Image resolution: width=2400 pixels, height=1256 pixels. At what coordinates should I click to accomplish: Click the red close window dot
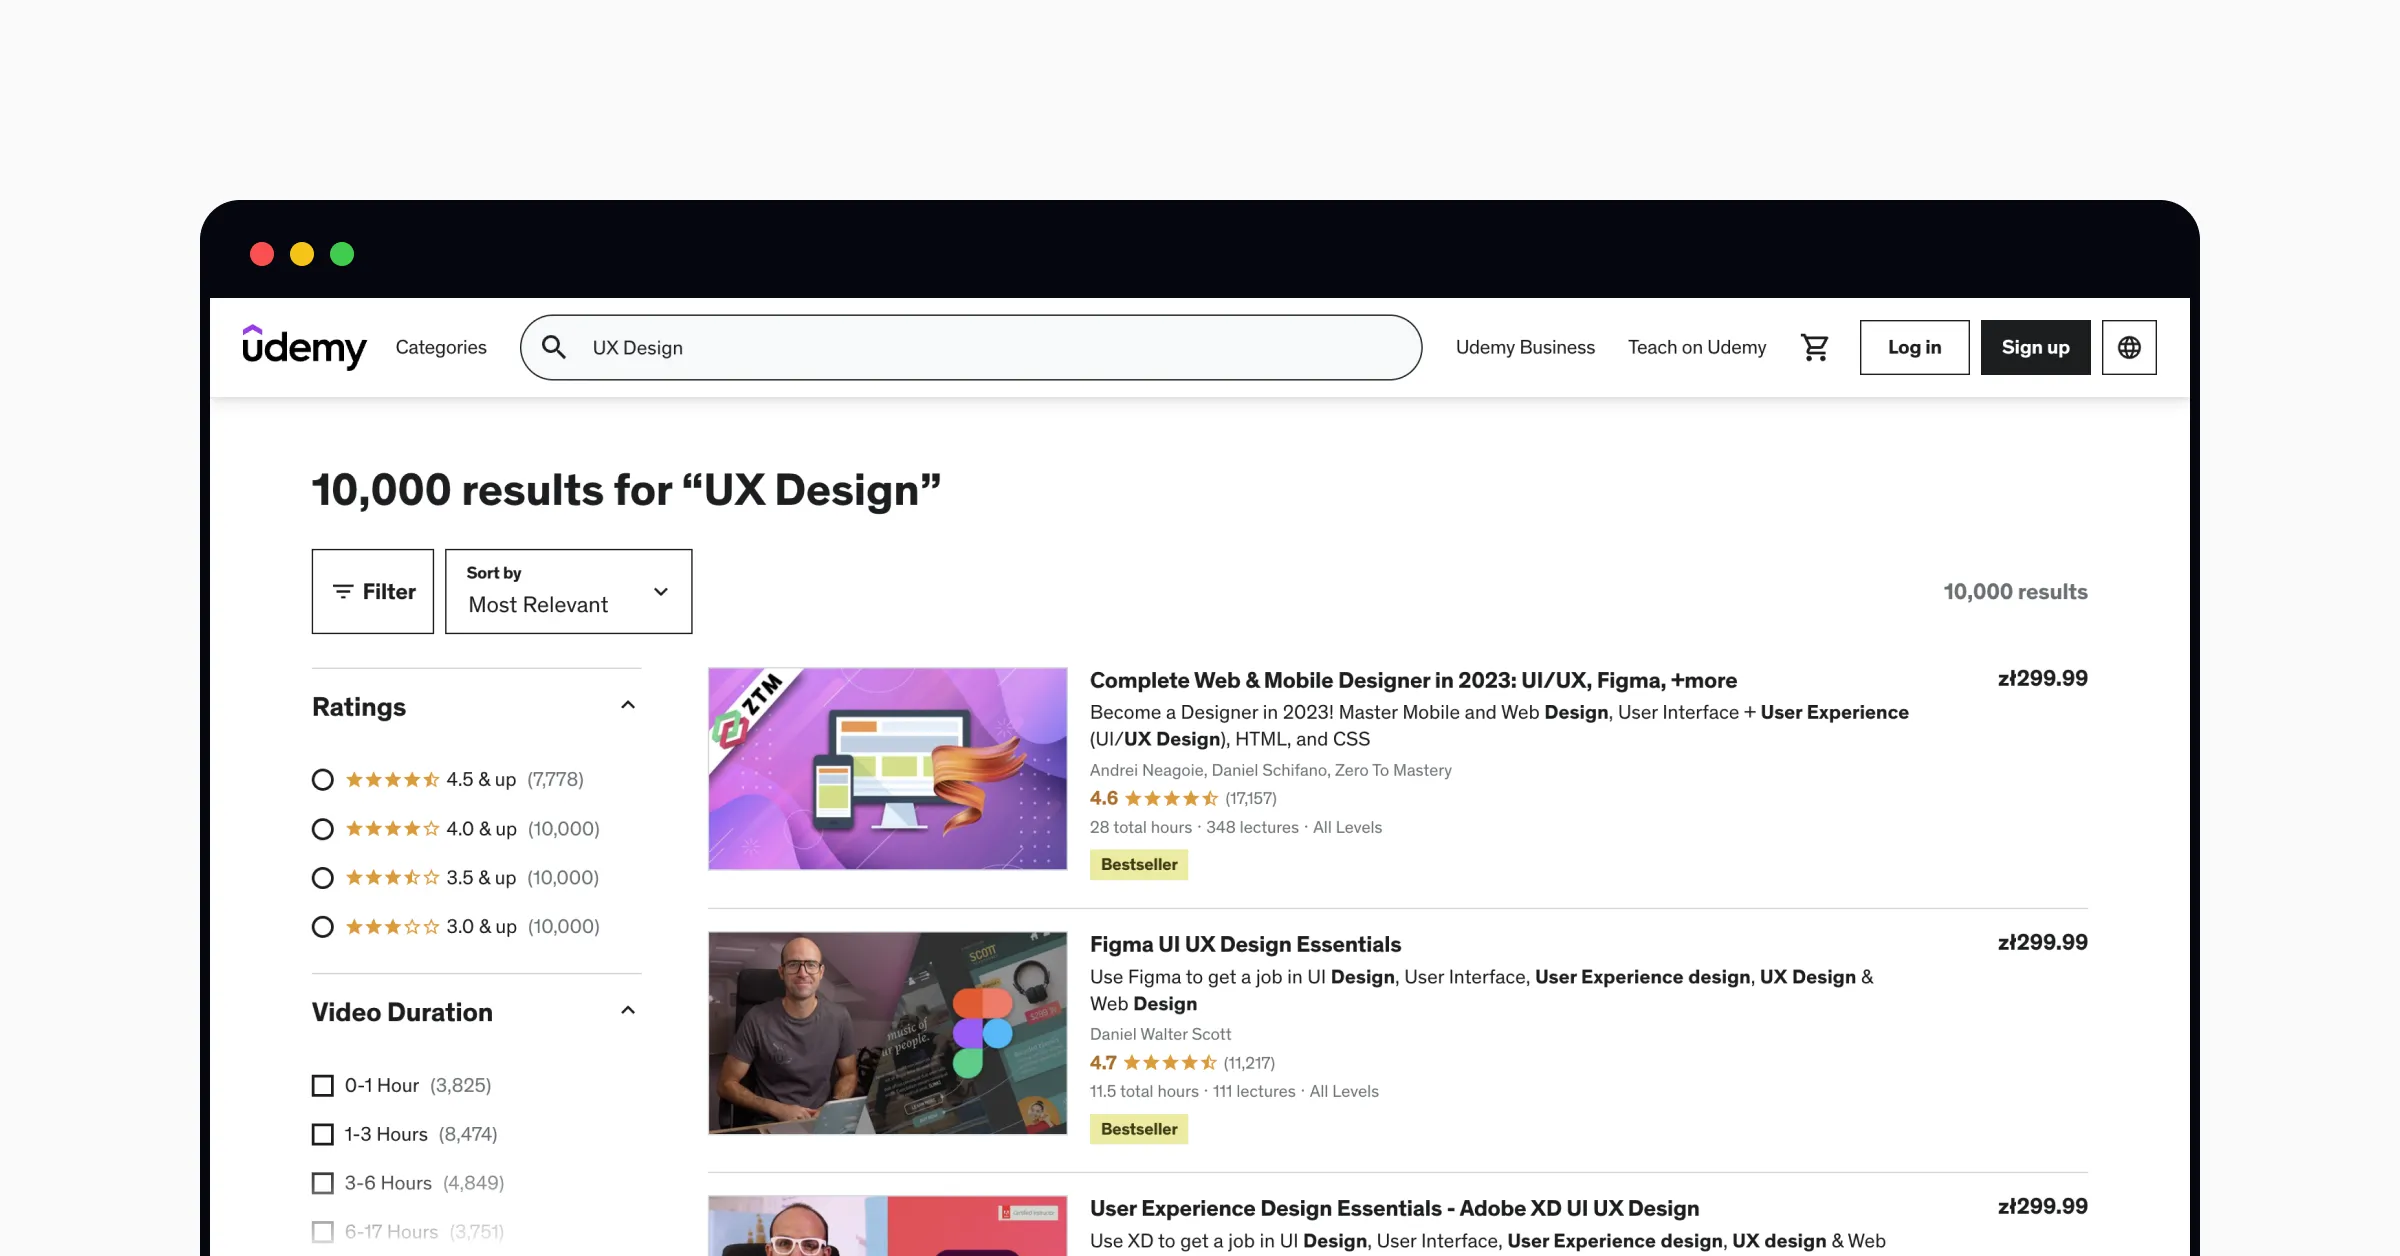coord(262,254)
